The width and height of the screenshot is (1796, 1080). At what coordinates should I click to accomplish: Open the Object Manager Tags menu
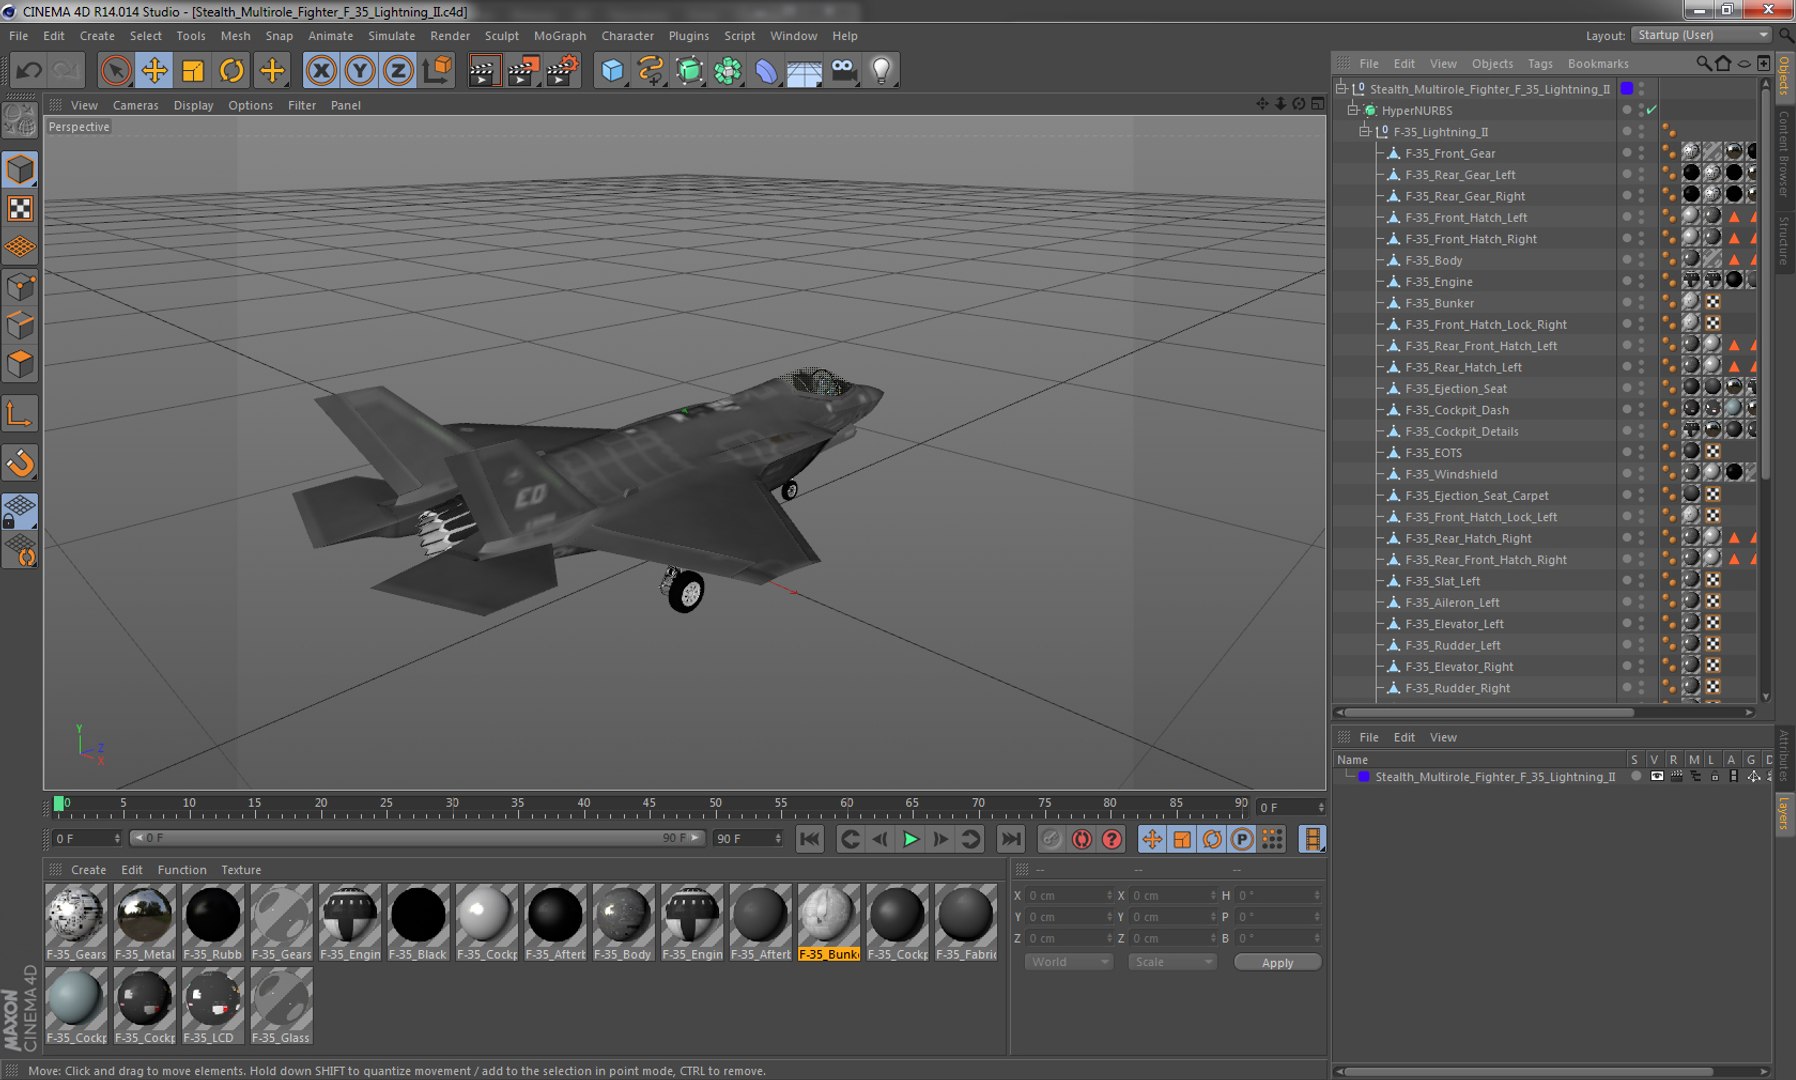[1540, 63]
